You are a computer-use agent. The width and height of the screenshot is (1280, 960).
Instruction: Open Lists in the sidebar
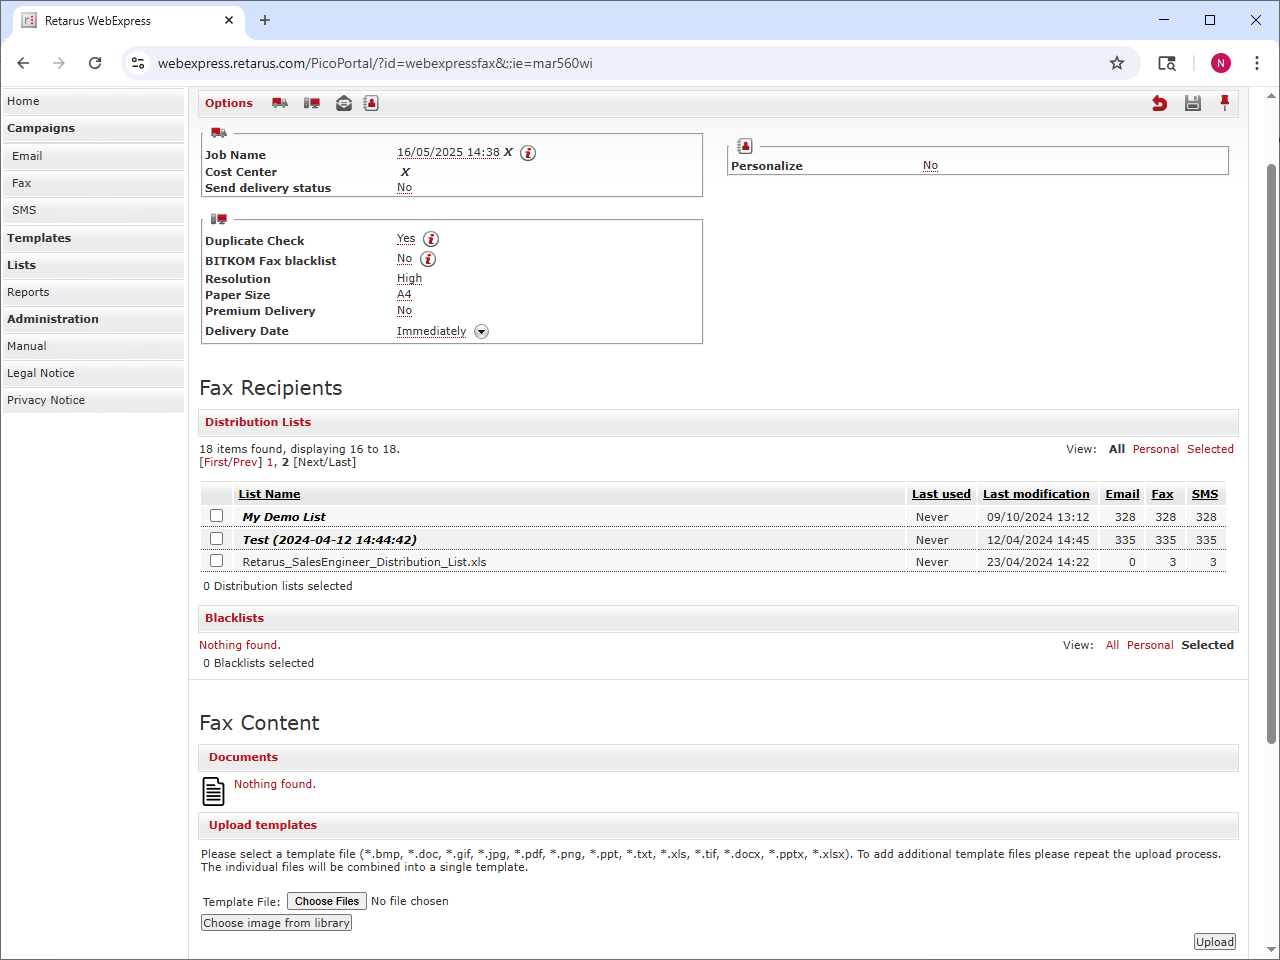pyautogui.click(x=93, y=265)
